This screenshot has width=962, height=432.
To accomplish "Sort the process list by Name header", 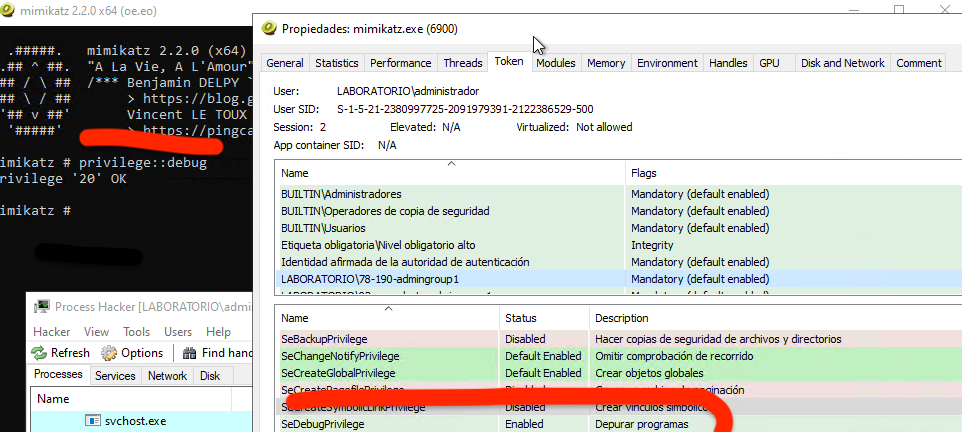I will [x=53, y=399].
